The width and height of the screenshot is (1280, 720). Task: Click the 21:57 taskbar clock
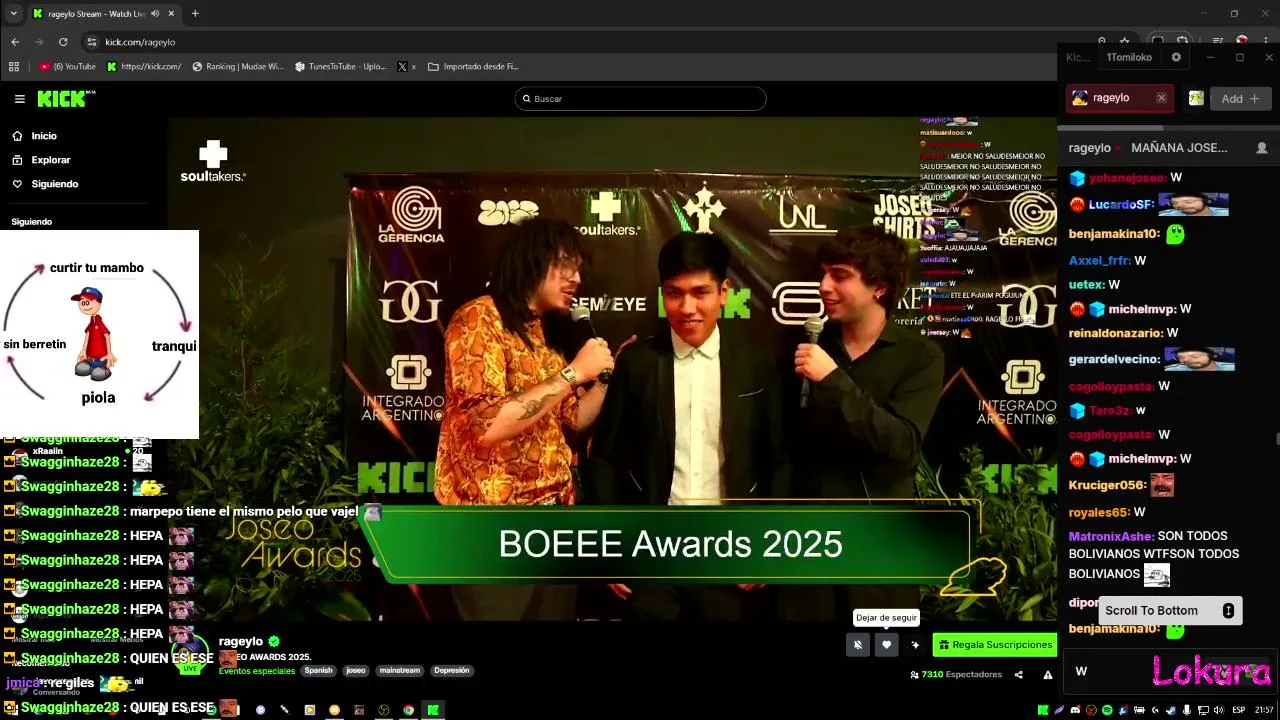(1264, 710)
